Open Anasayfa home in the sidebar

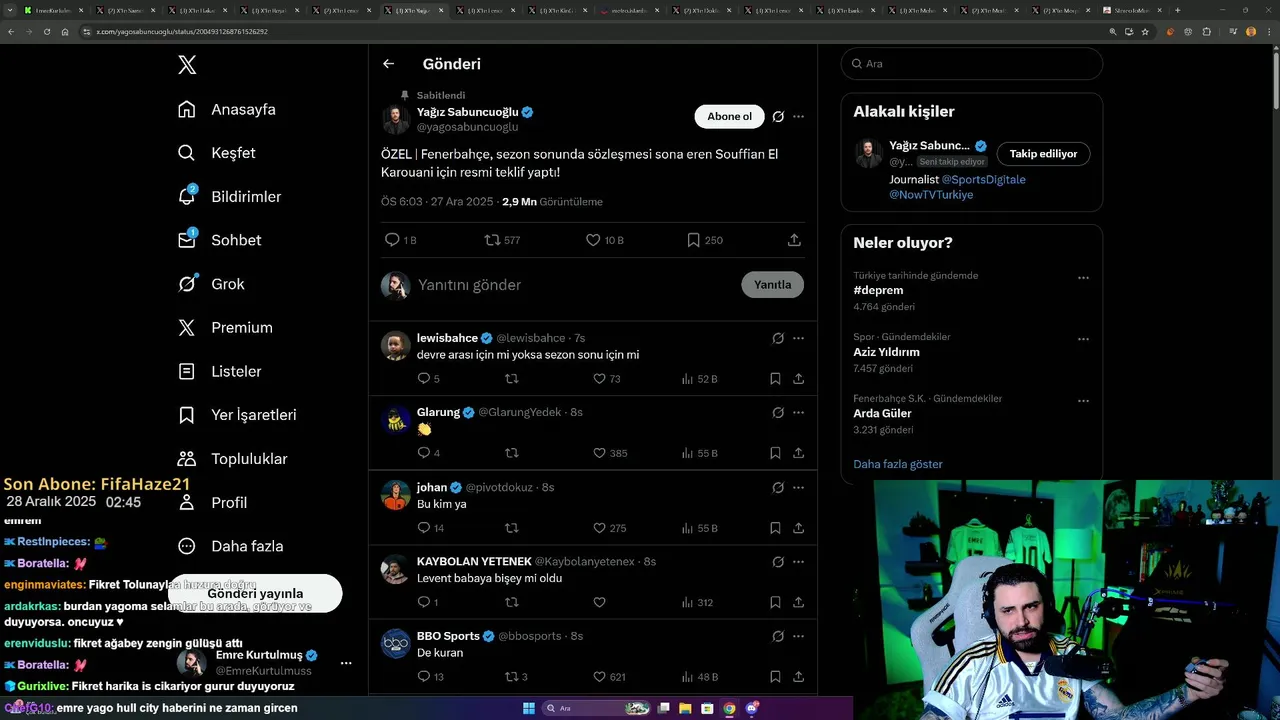pos(227,109)
